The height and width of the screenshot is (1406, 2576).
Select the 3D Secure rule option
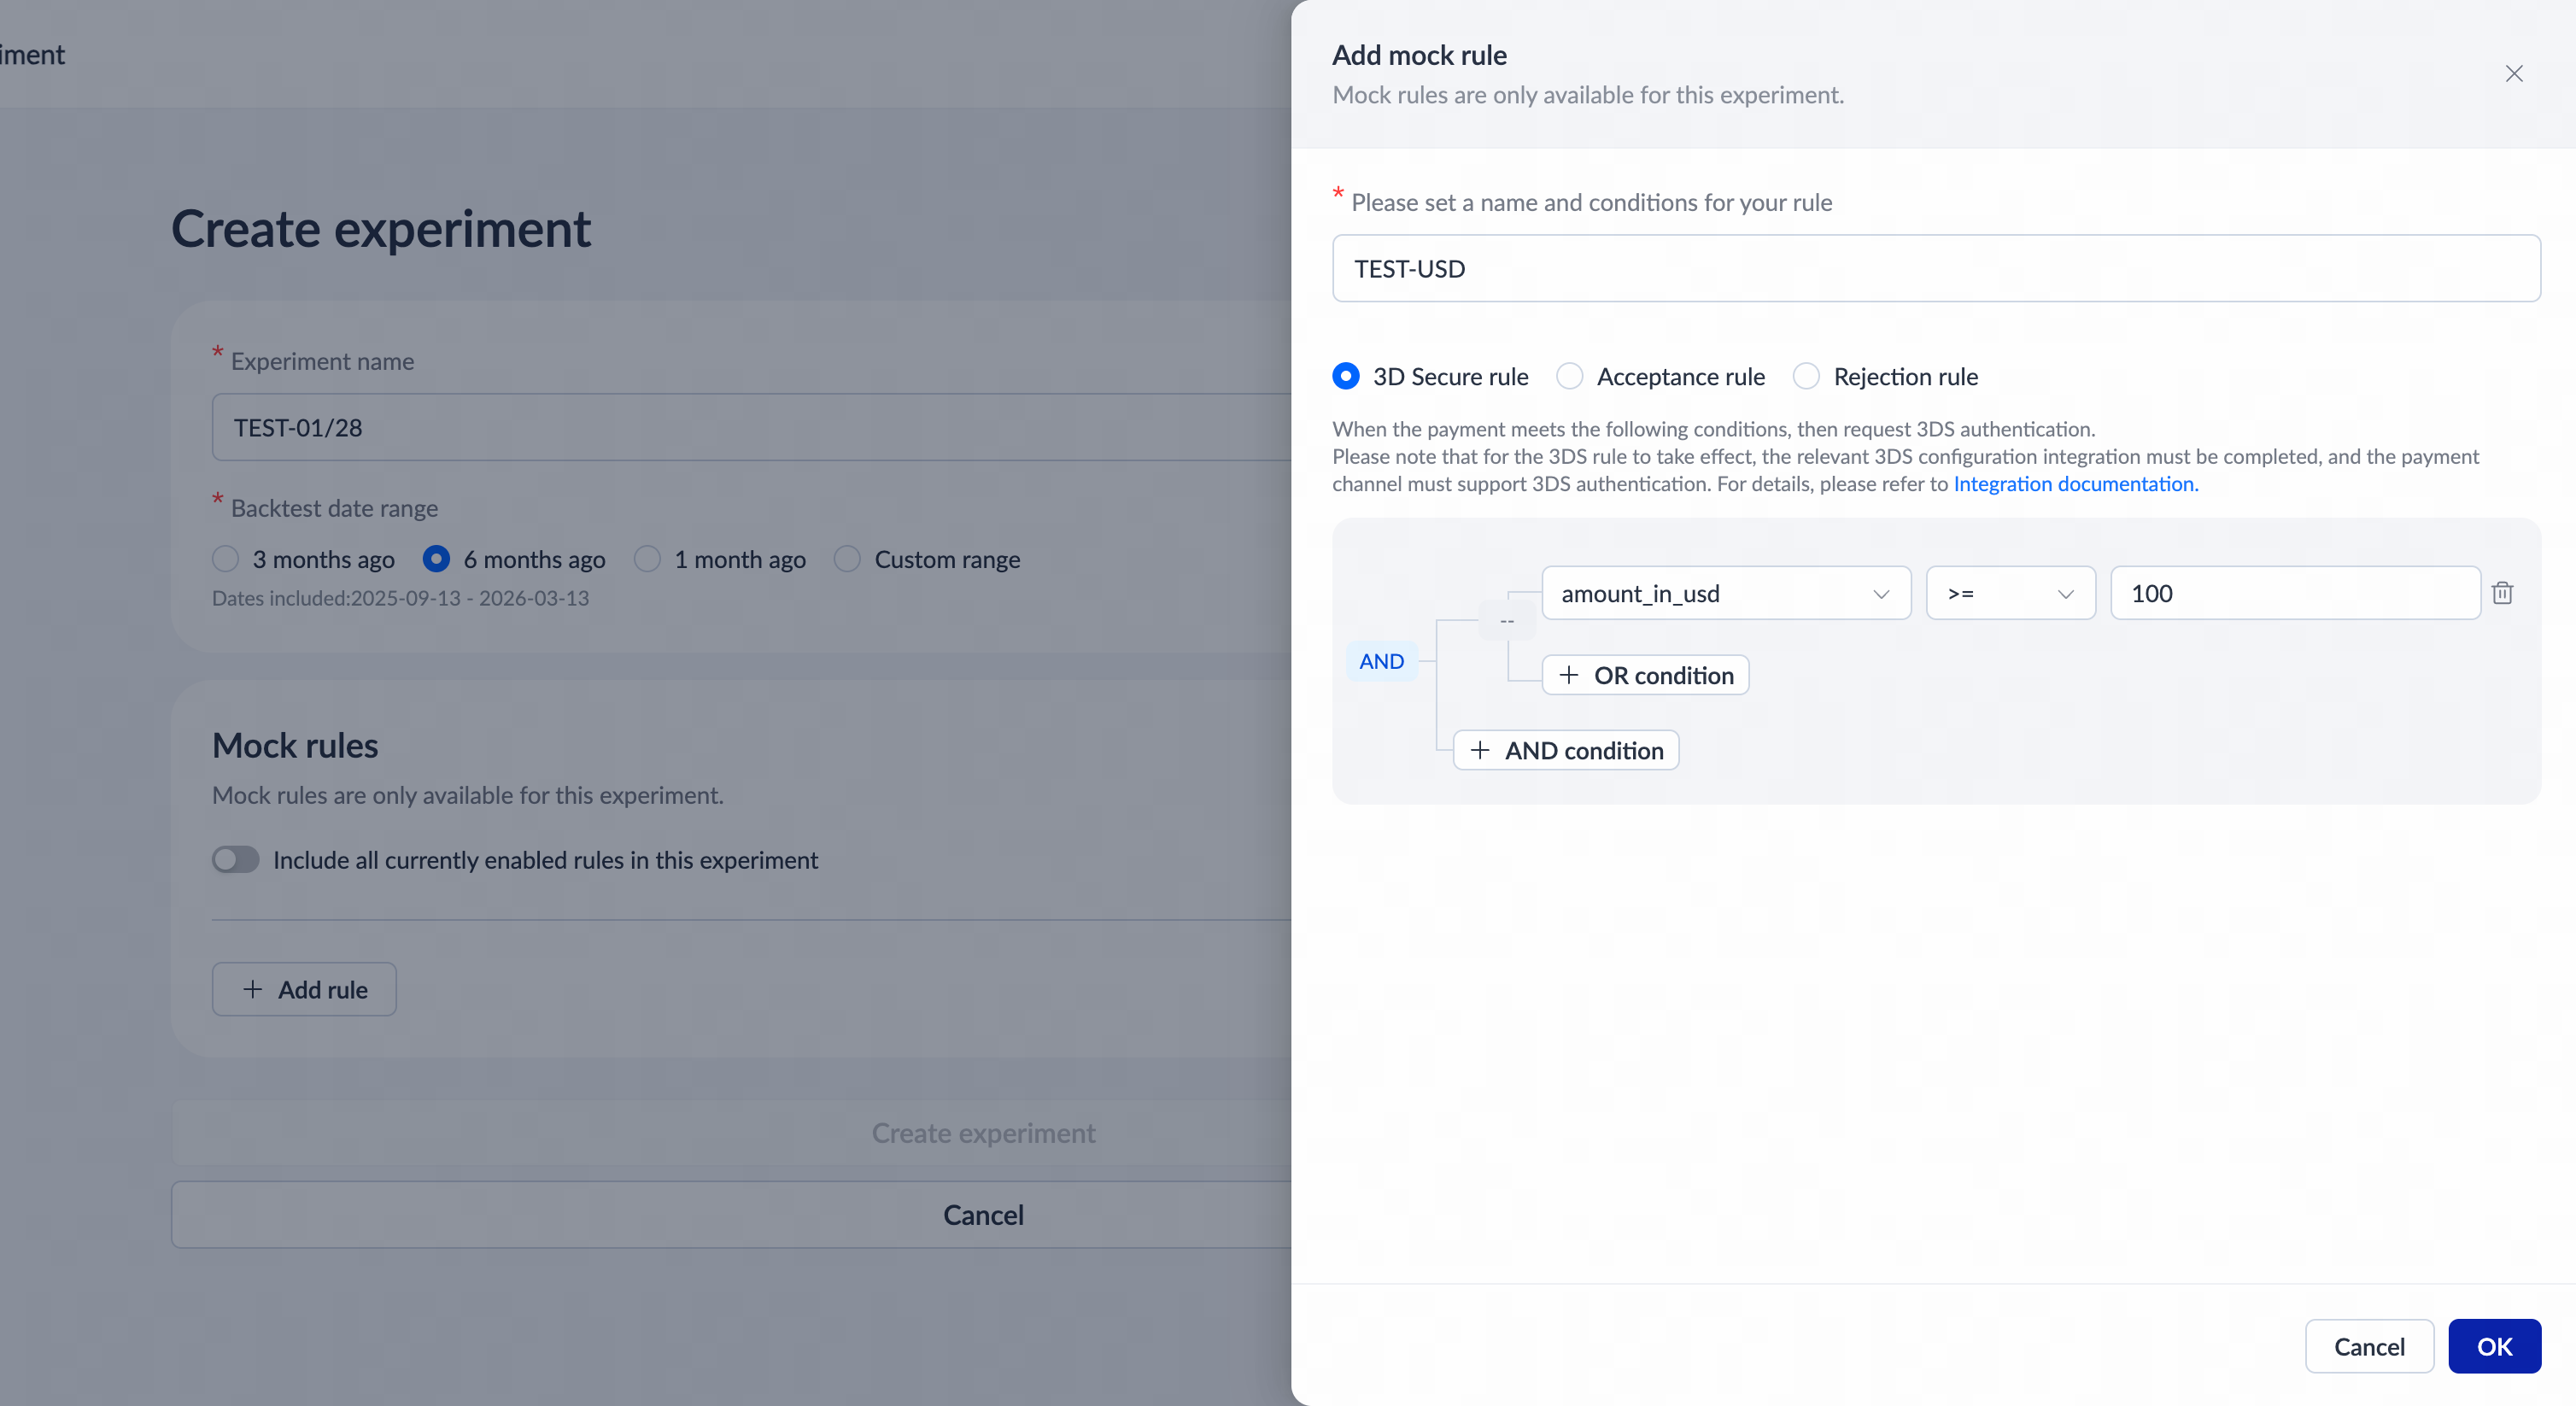(x=1346, y=376)
